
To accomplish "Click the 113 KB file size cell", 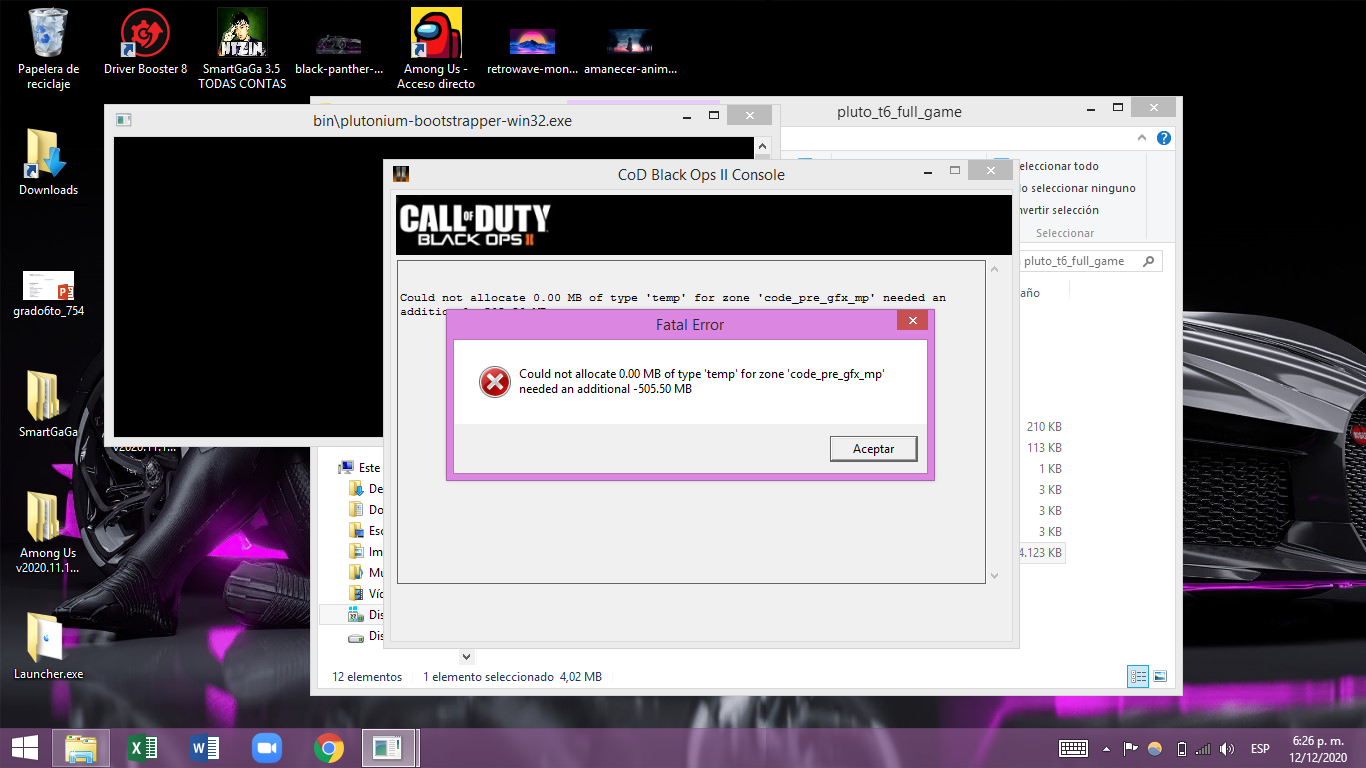I will click(1044, 448).
